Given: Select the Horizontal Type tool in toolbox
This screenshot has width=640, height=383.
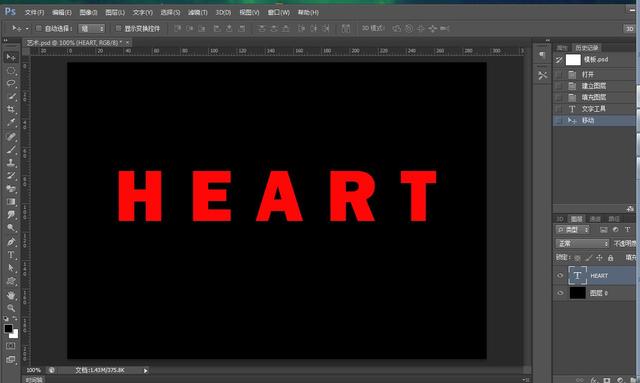Looking at the screenshot, I should pos(11,255).
